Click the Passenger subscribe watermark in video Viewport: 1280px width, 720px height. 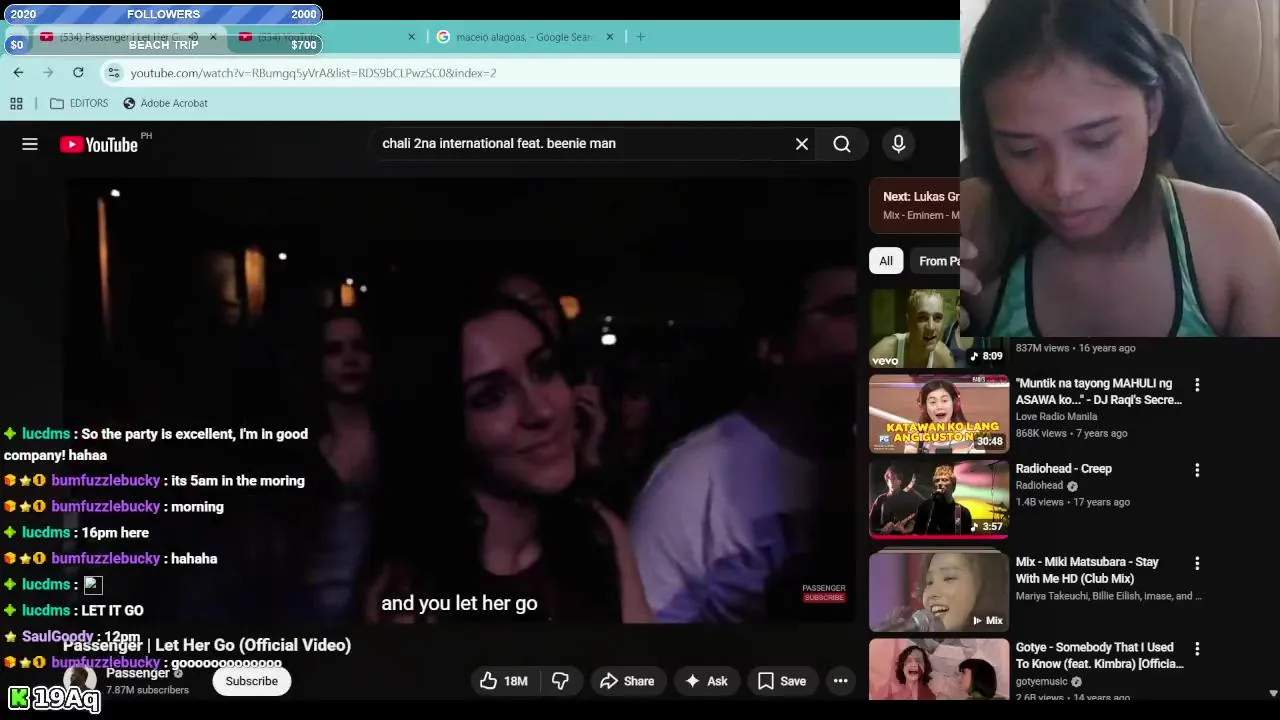coord(824,593)
